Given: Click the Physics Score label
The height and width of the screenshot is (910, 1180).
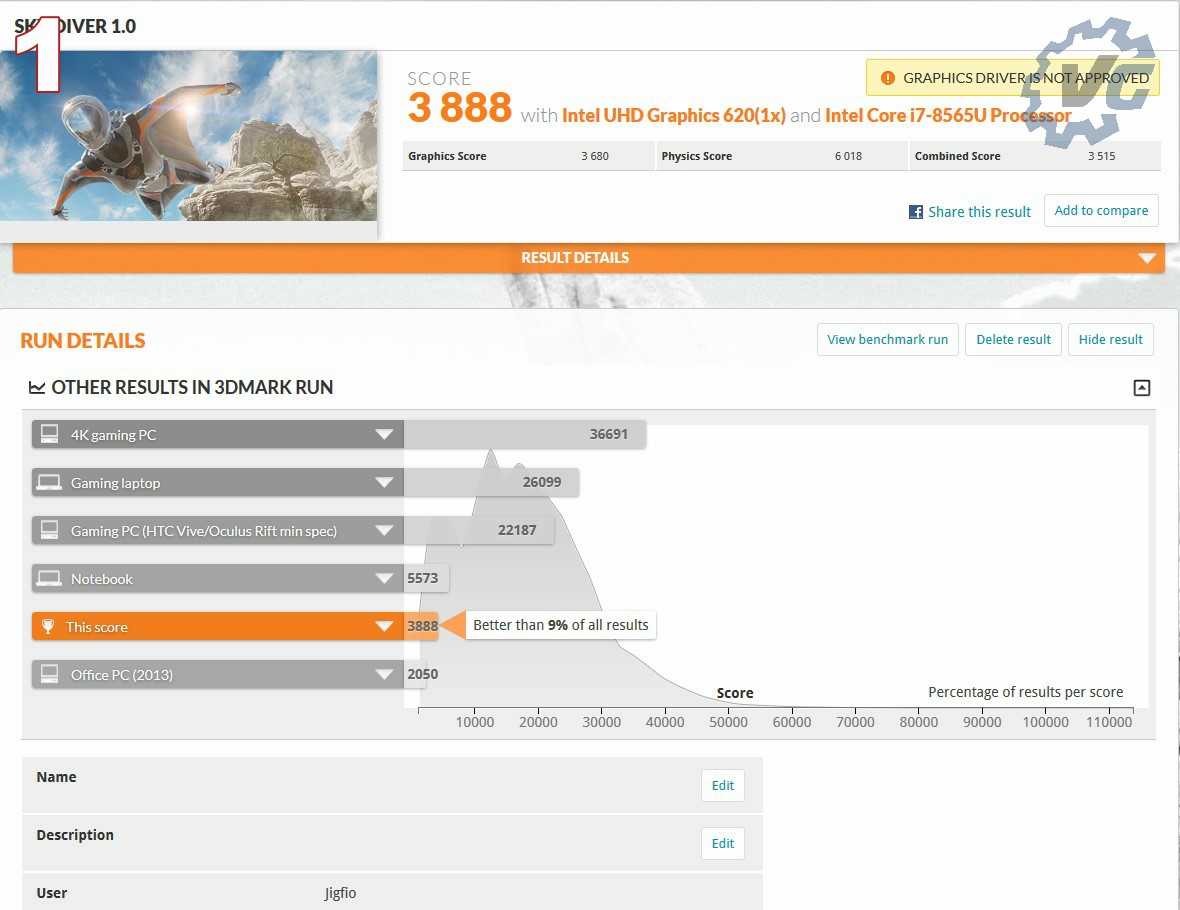Looking at the screenshot, I should coord(696,157).
